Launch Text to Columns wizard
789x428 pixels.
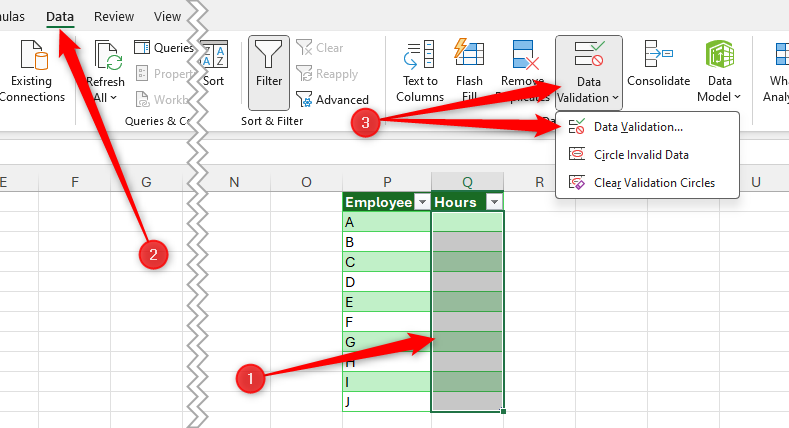pyautogui.click(x=420, y=71)
